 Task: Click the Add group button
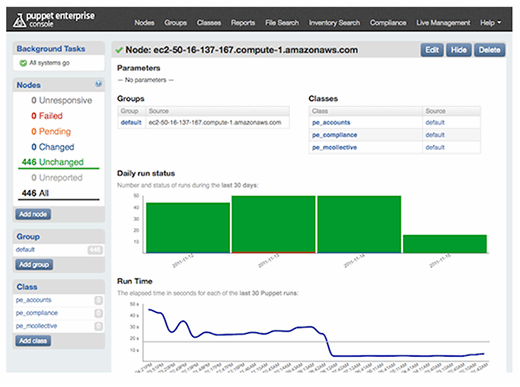(x=34, y=265)
